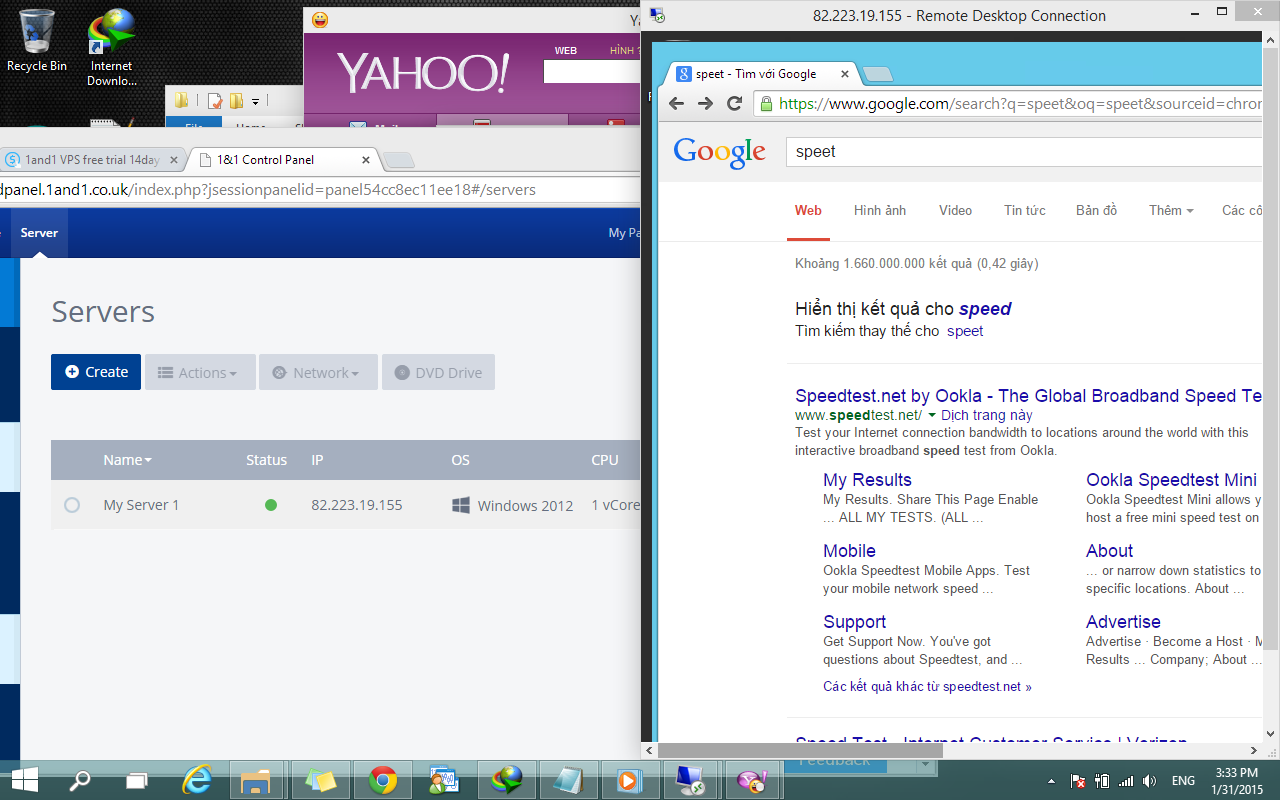Click the Chrome back arrow in remote session
1280x800 pixels.
pyautogui.click(x=677, y=104)
